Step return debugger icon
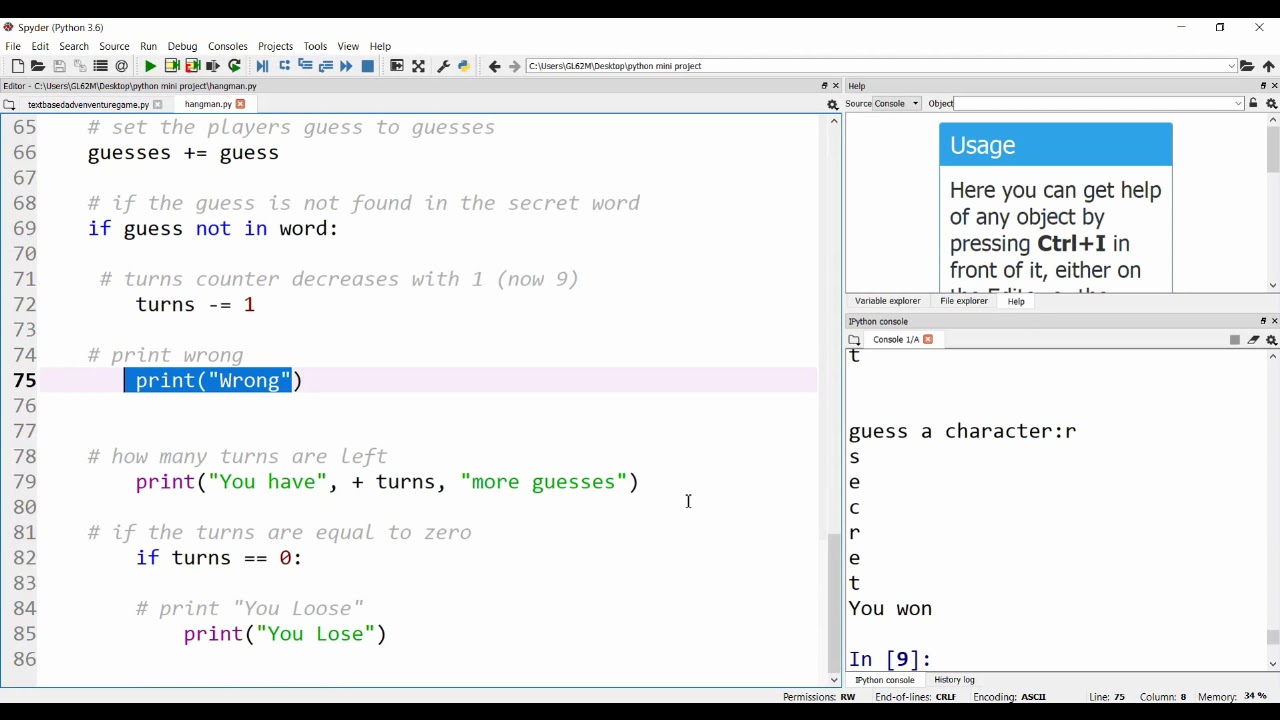The width and height of the screenshot is (1280, 720). [x=326, y=66]
